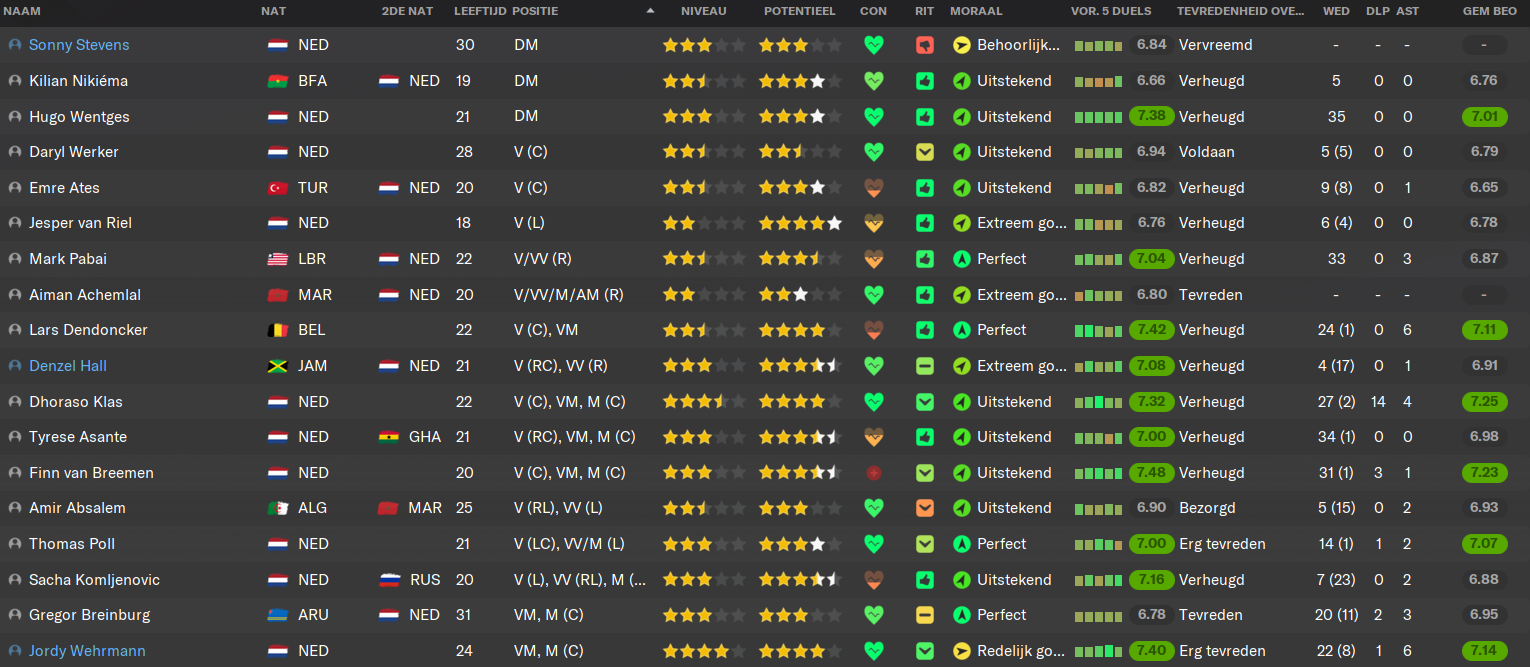Click Jesper van Riel's potential star rating

tap(800, 223)
